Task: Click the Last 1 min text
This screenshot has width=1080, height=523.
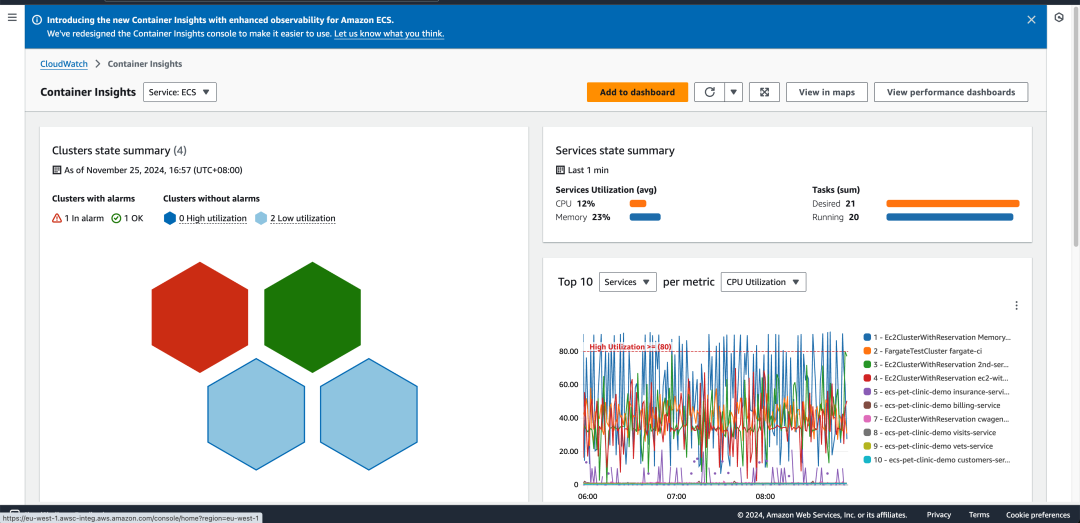Action: pos(588,170)
